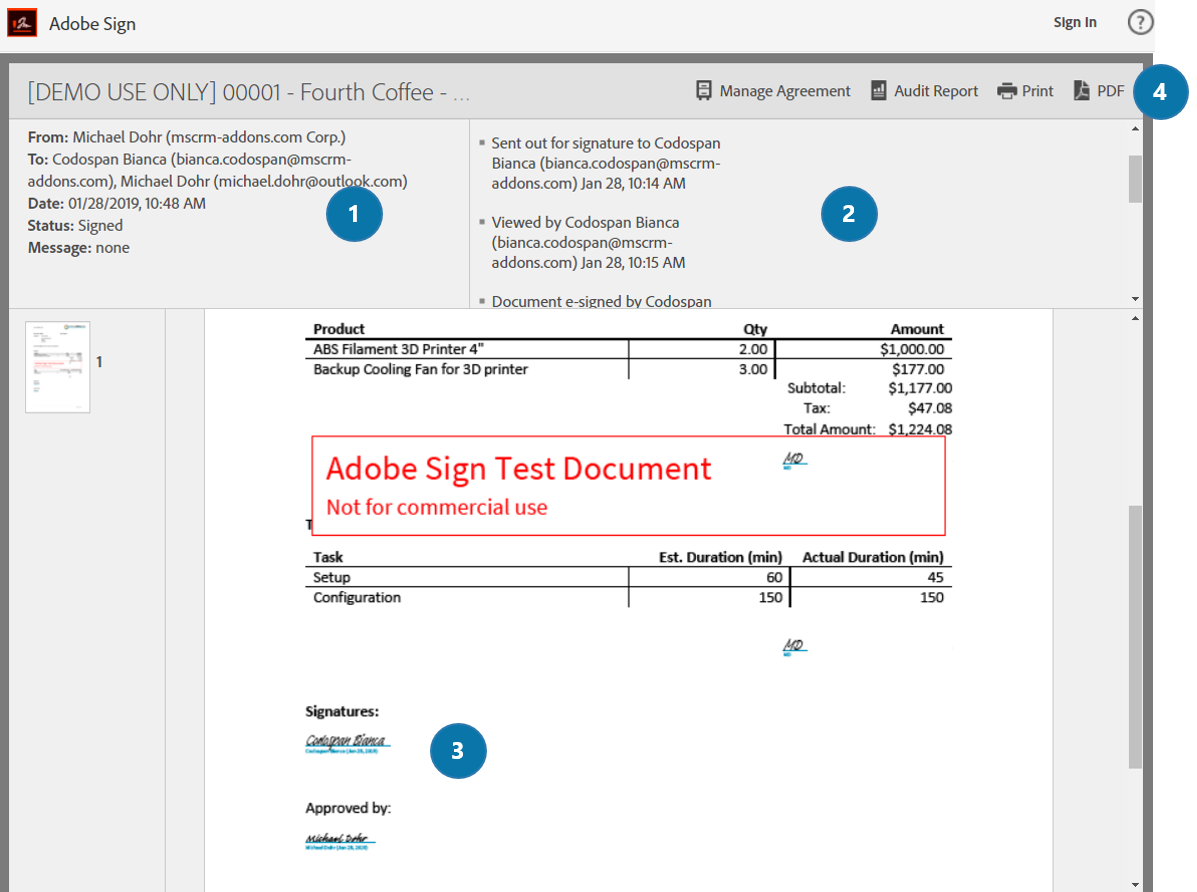Screen dimensions: 1197x892
Task: Click the 'Configuration' task row
Action: tap(628, 597)
